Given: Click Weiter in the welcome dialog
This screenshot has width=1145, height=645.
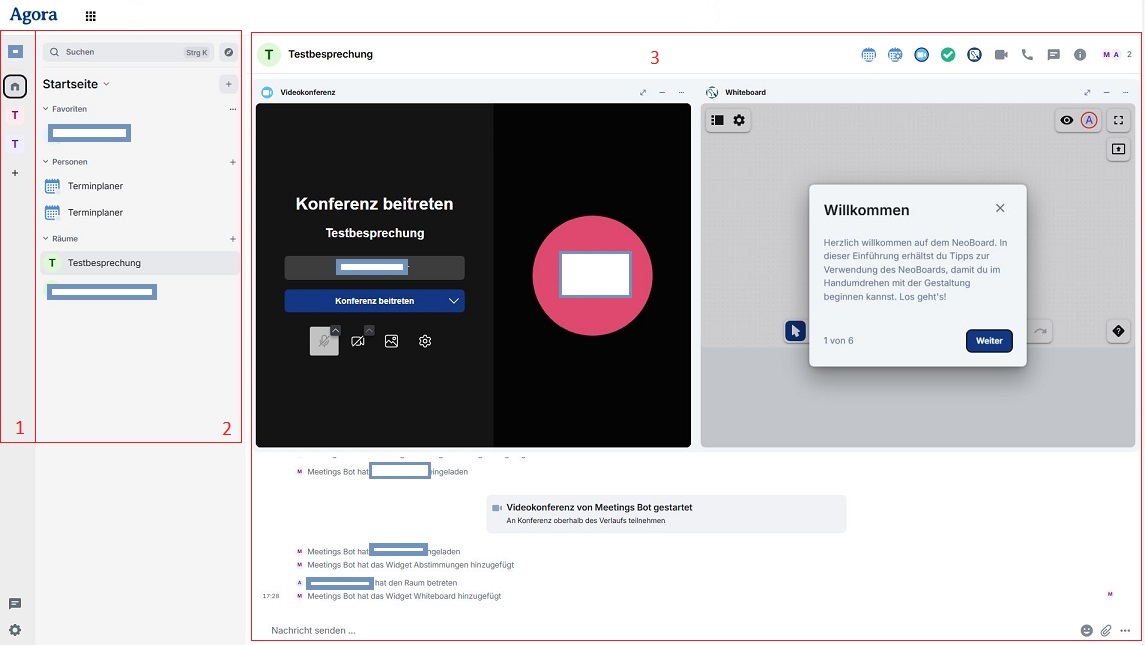Looking at the screenshot, I should coord(989,341).
